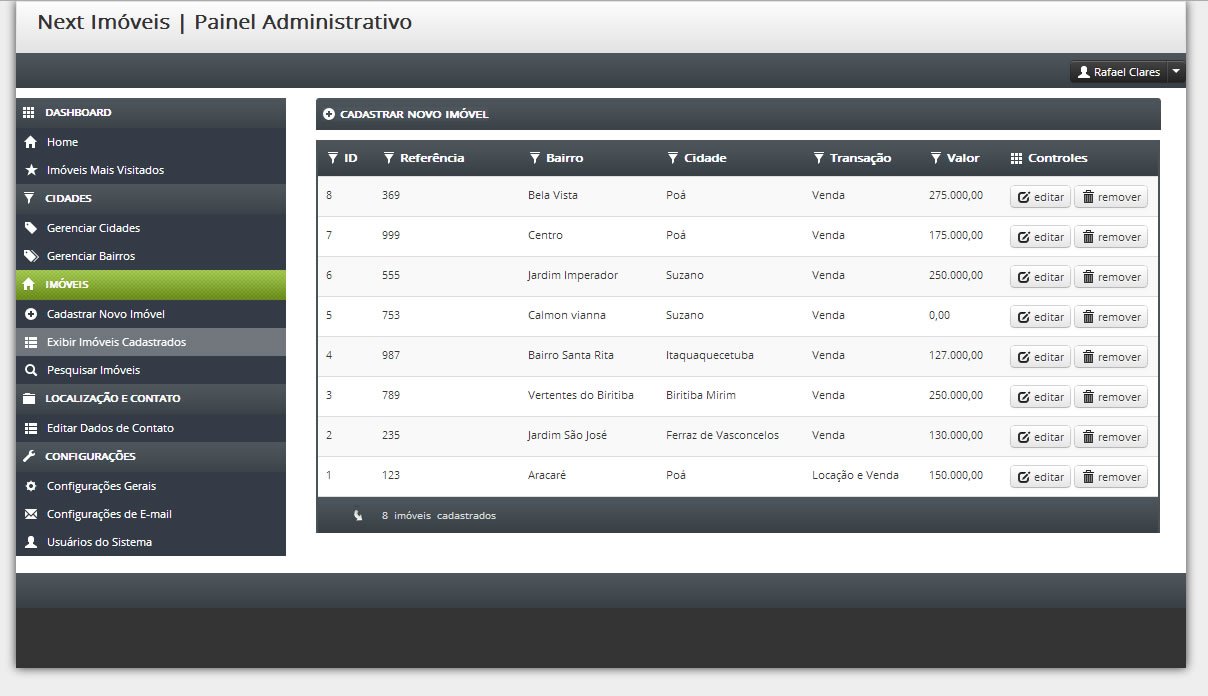Click the double-tag icon beside Gerenciar Bairros
The width and height of the screenshot is (1208, 696).
(31, 256)
